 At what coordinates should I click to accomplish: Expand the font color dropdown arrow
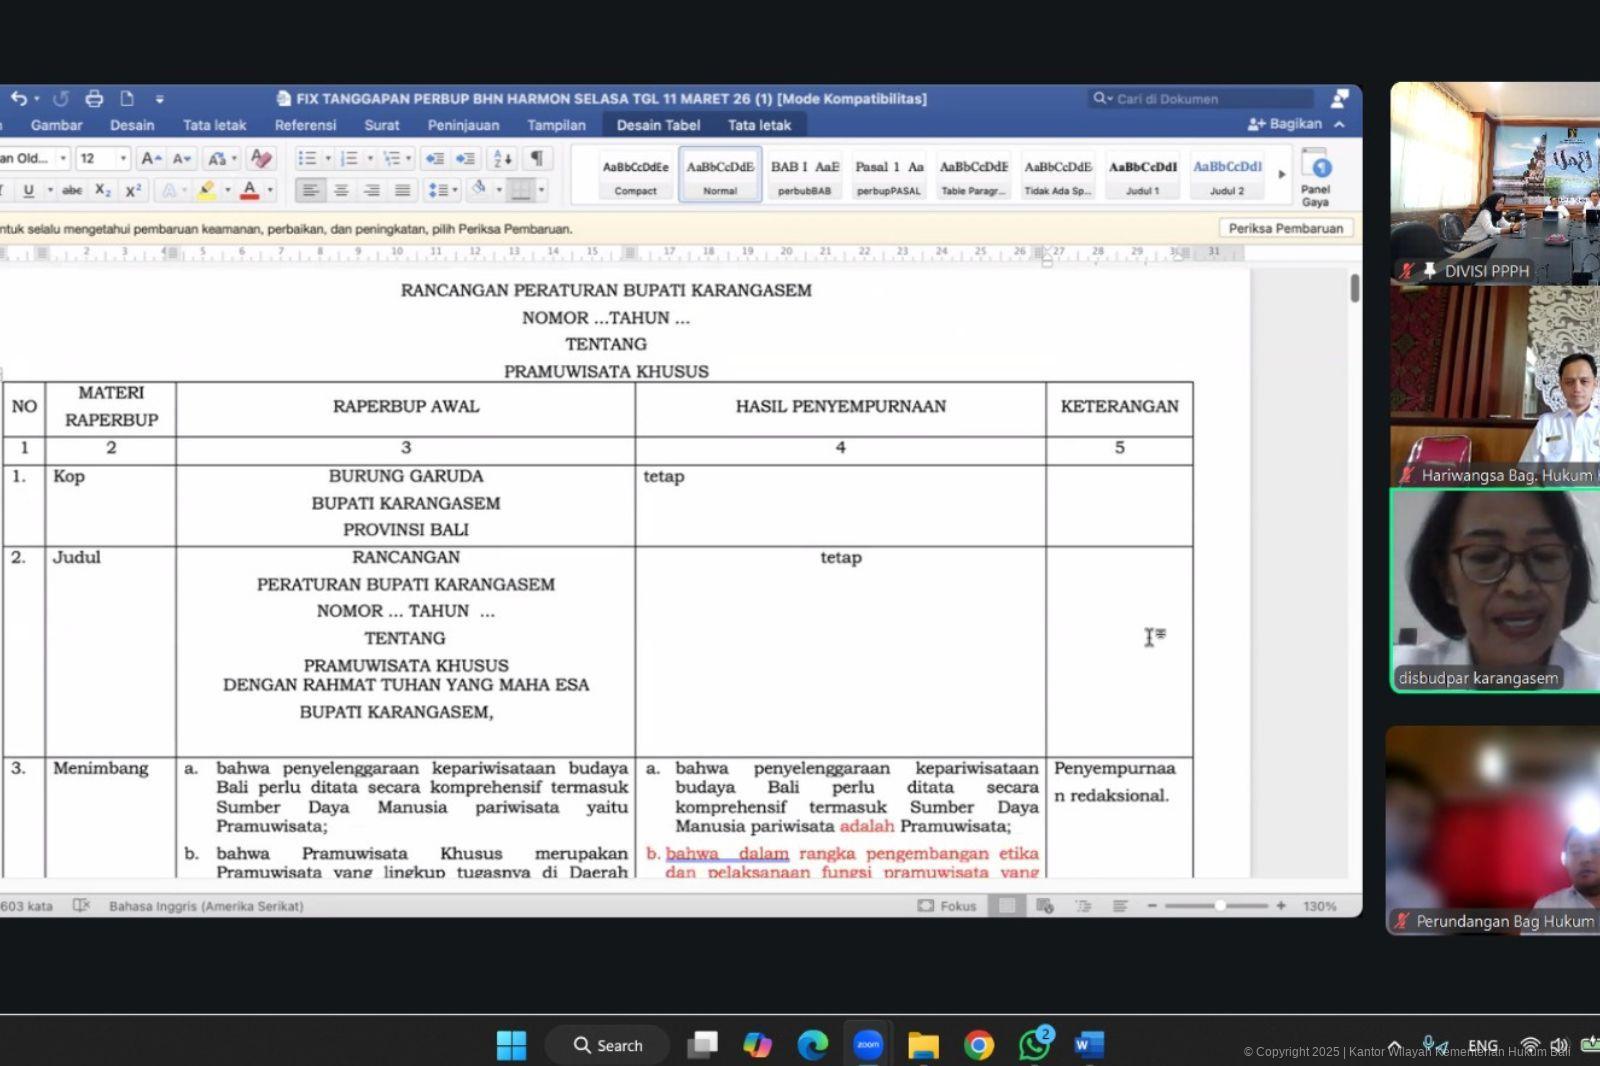pos(270,190)
